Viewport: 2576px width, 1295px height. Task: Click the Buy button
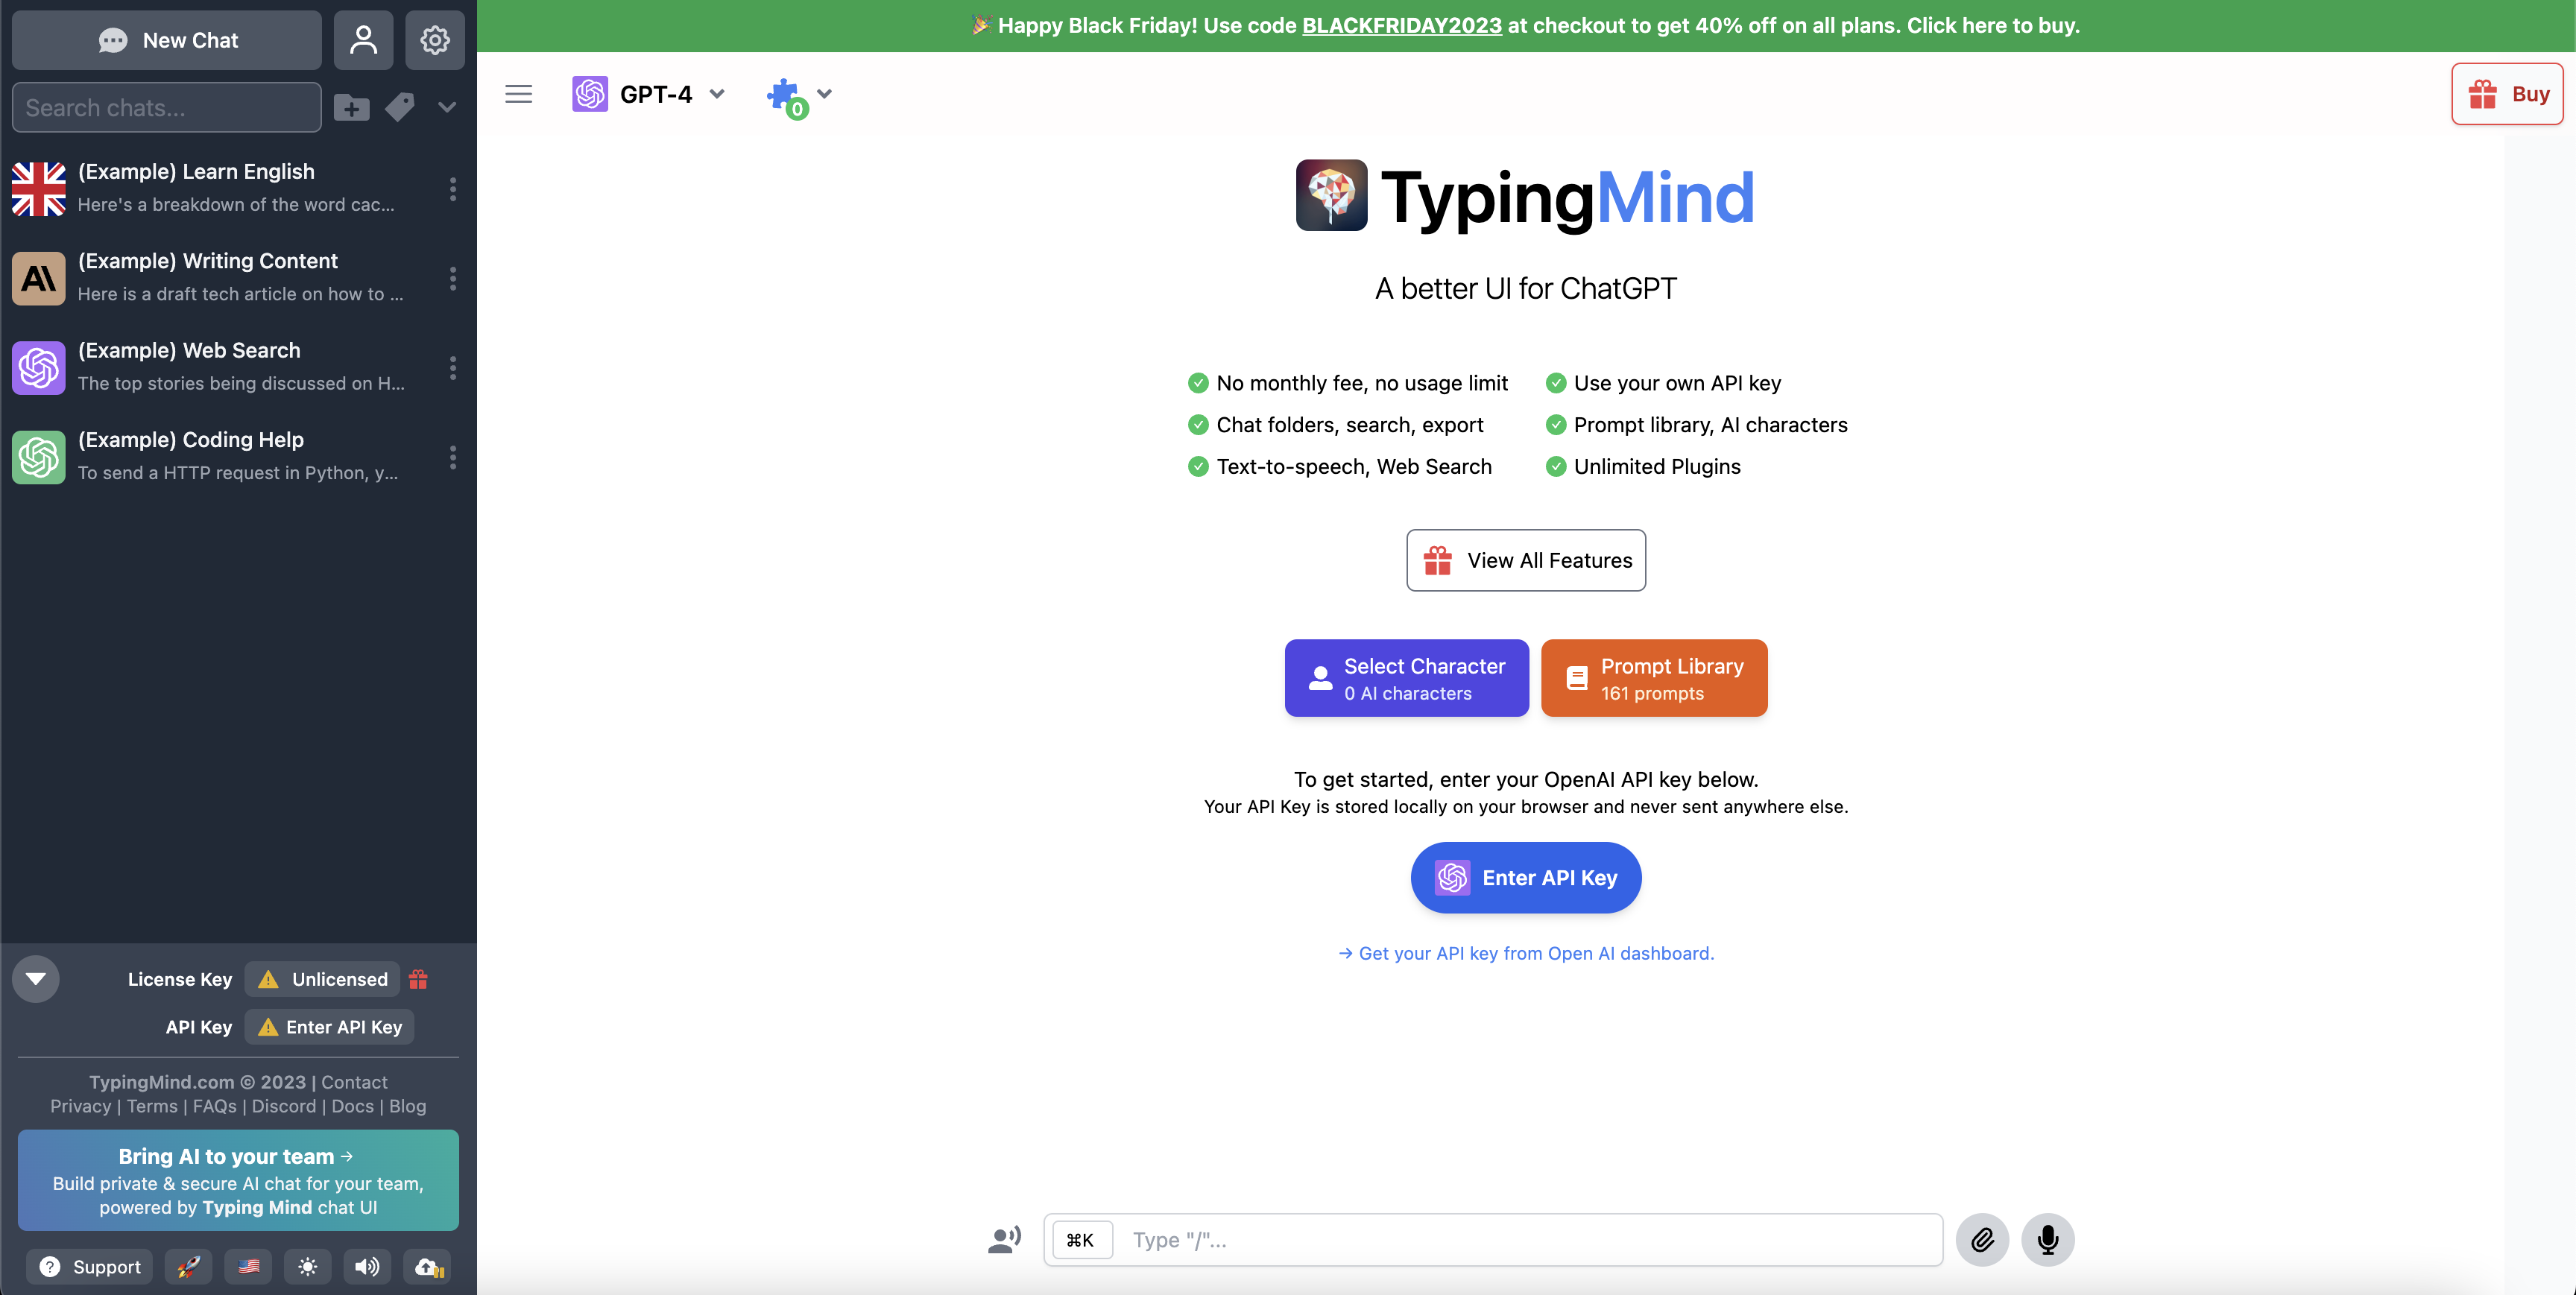[x=2507, y=94]
